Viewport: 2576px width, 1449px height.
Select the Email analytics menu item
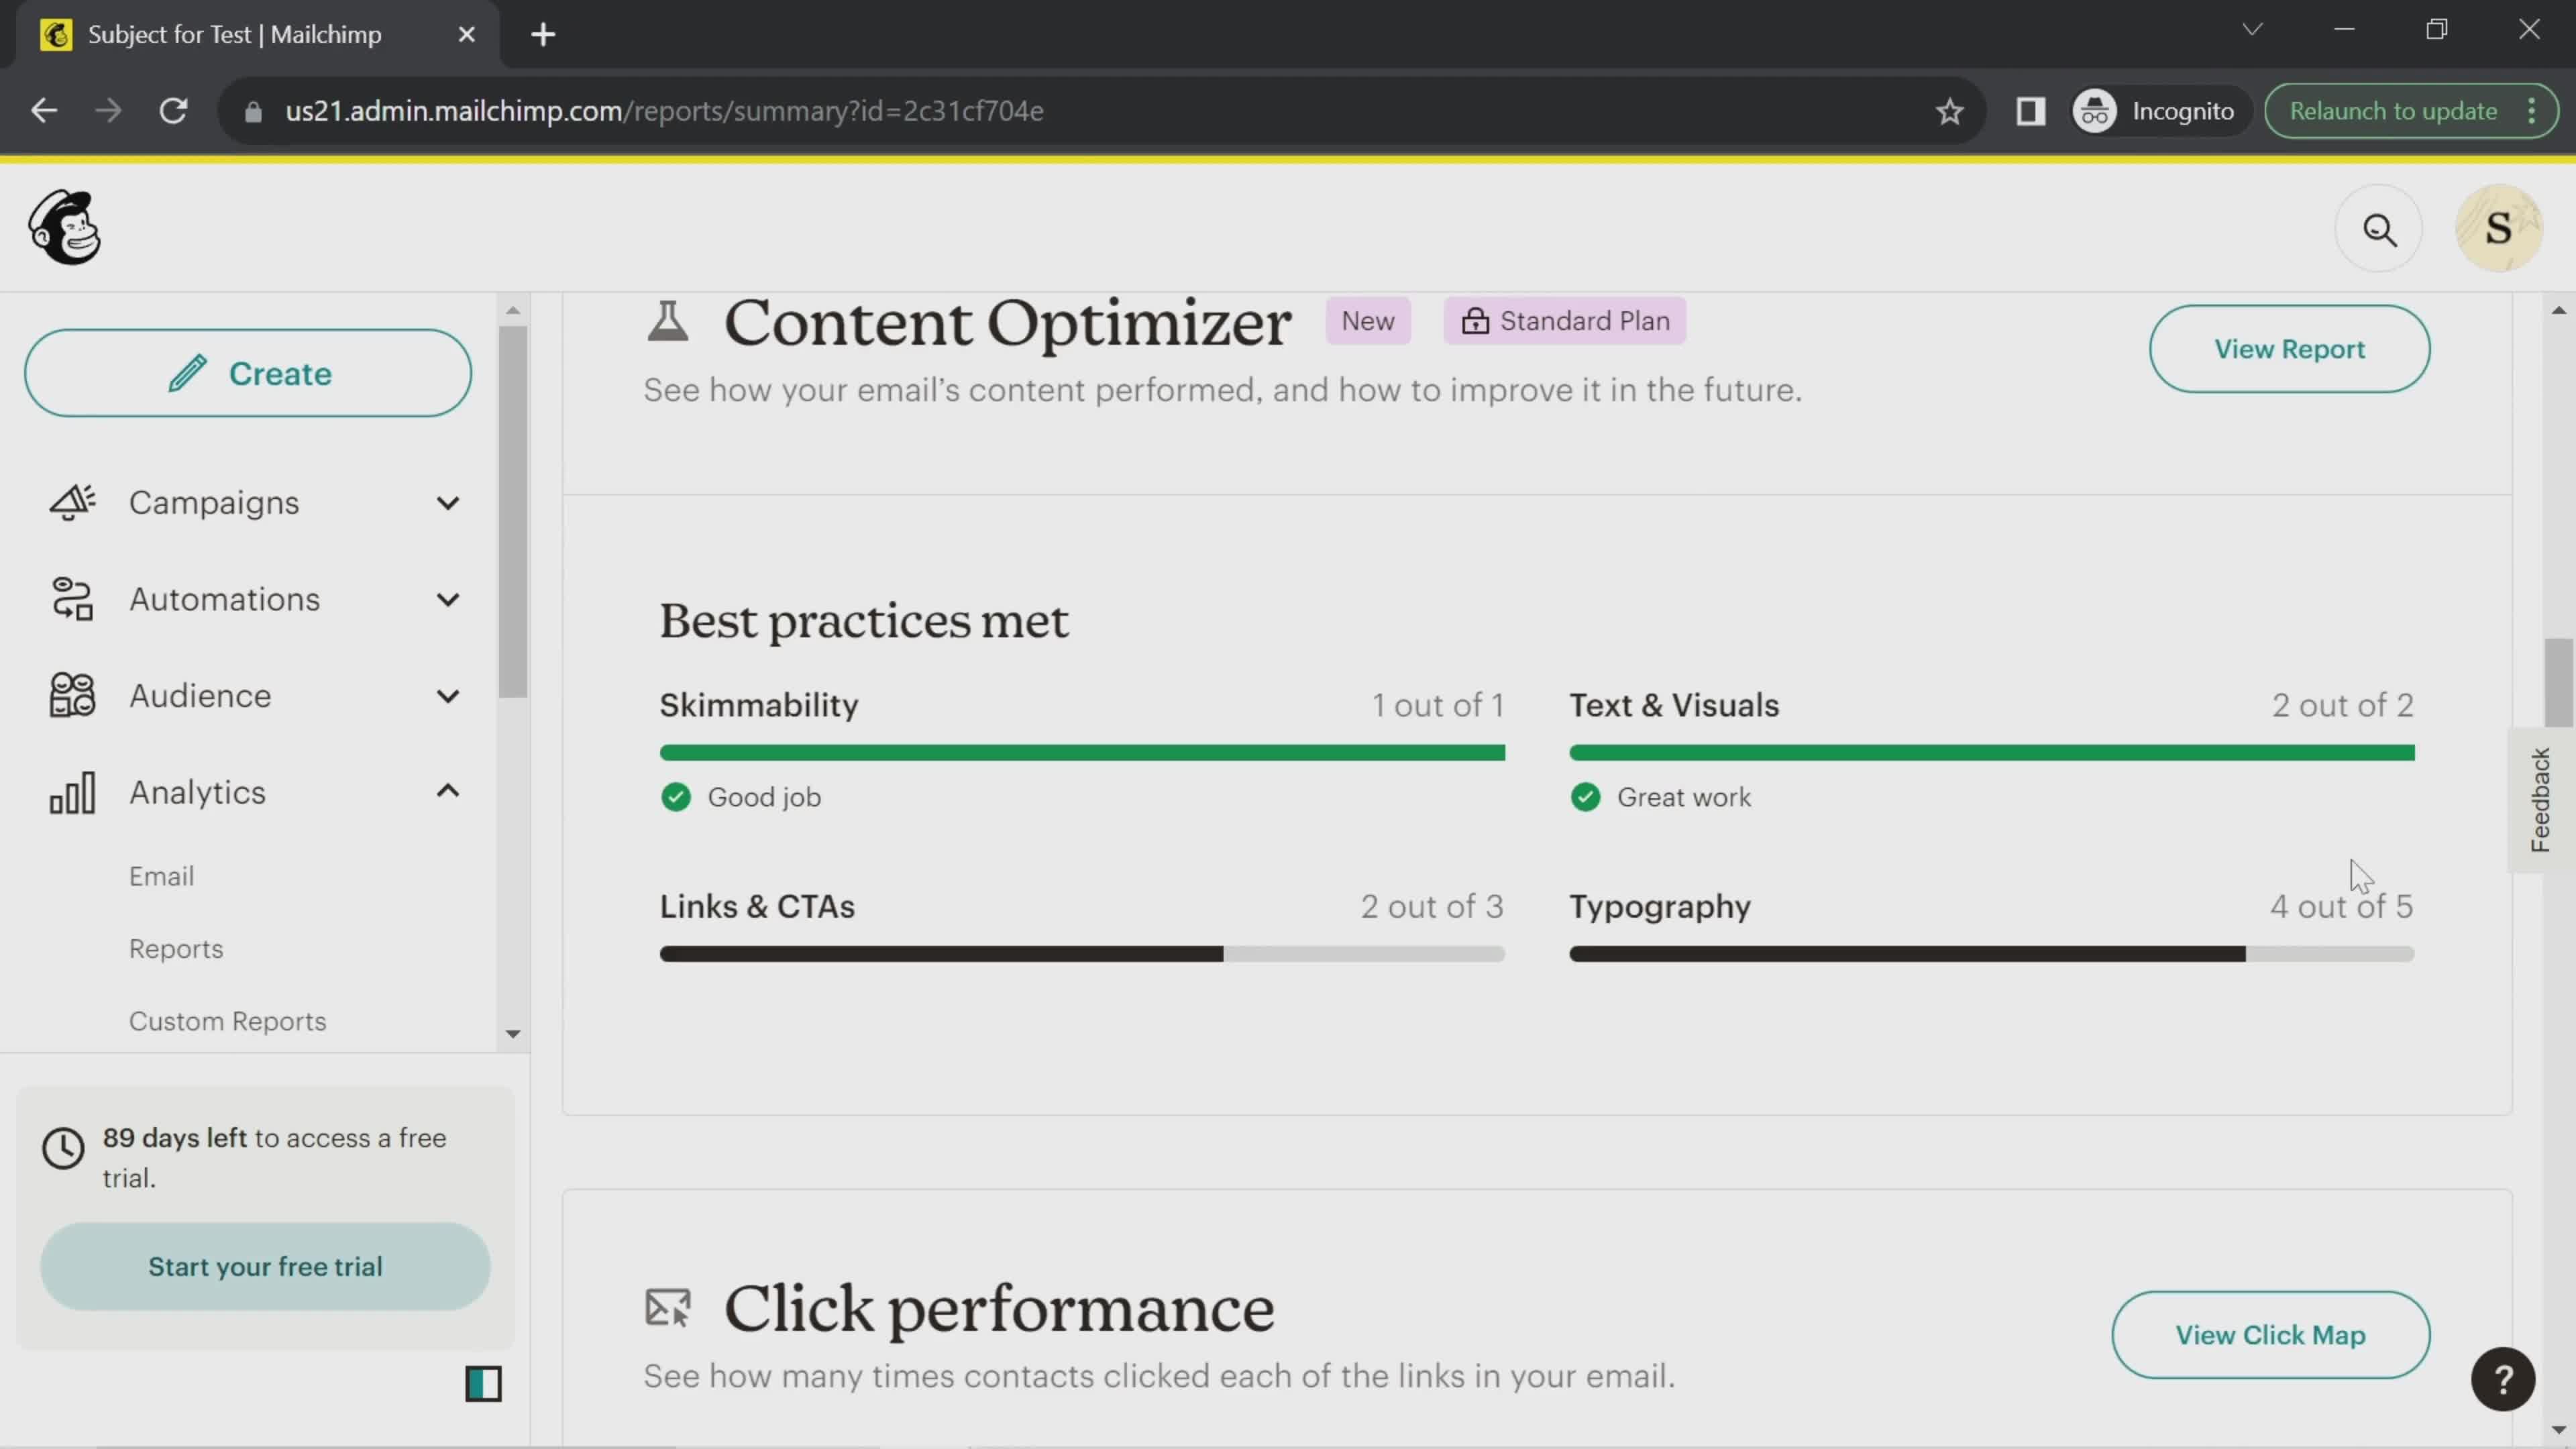[161, 874]
